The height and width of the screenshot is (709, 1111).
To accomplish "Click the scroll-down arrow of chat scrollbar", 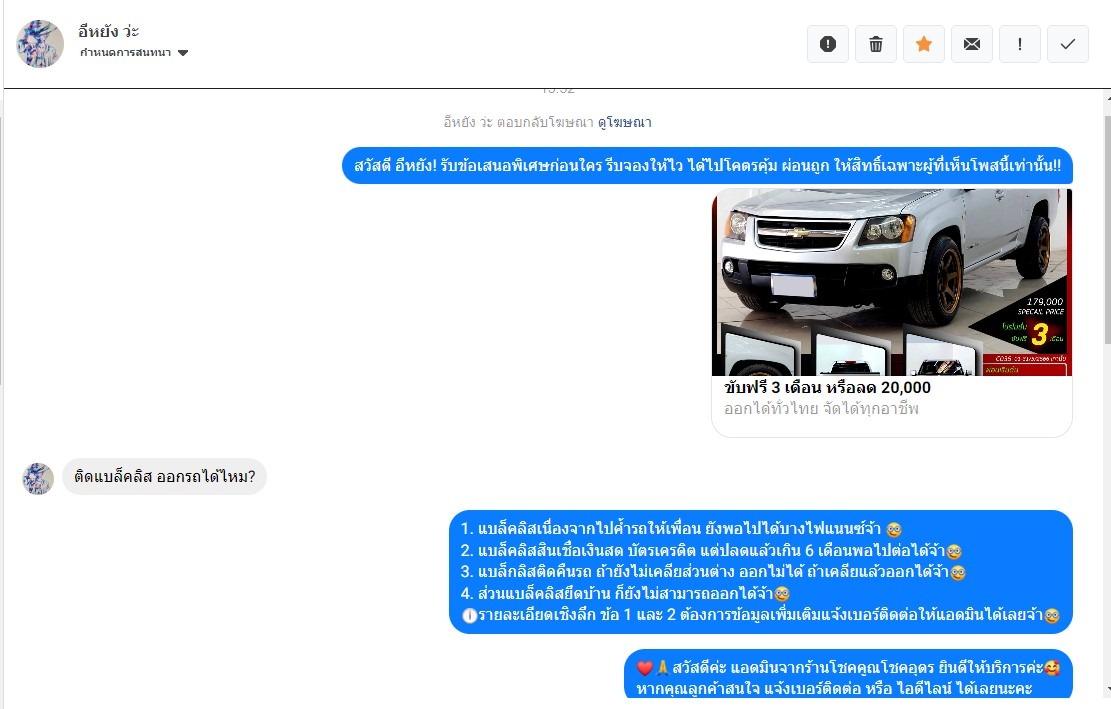I will tap(1107, 689).
